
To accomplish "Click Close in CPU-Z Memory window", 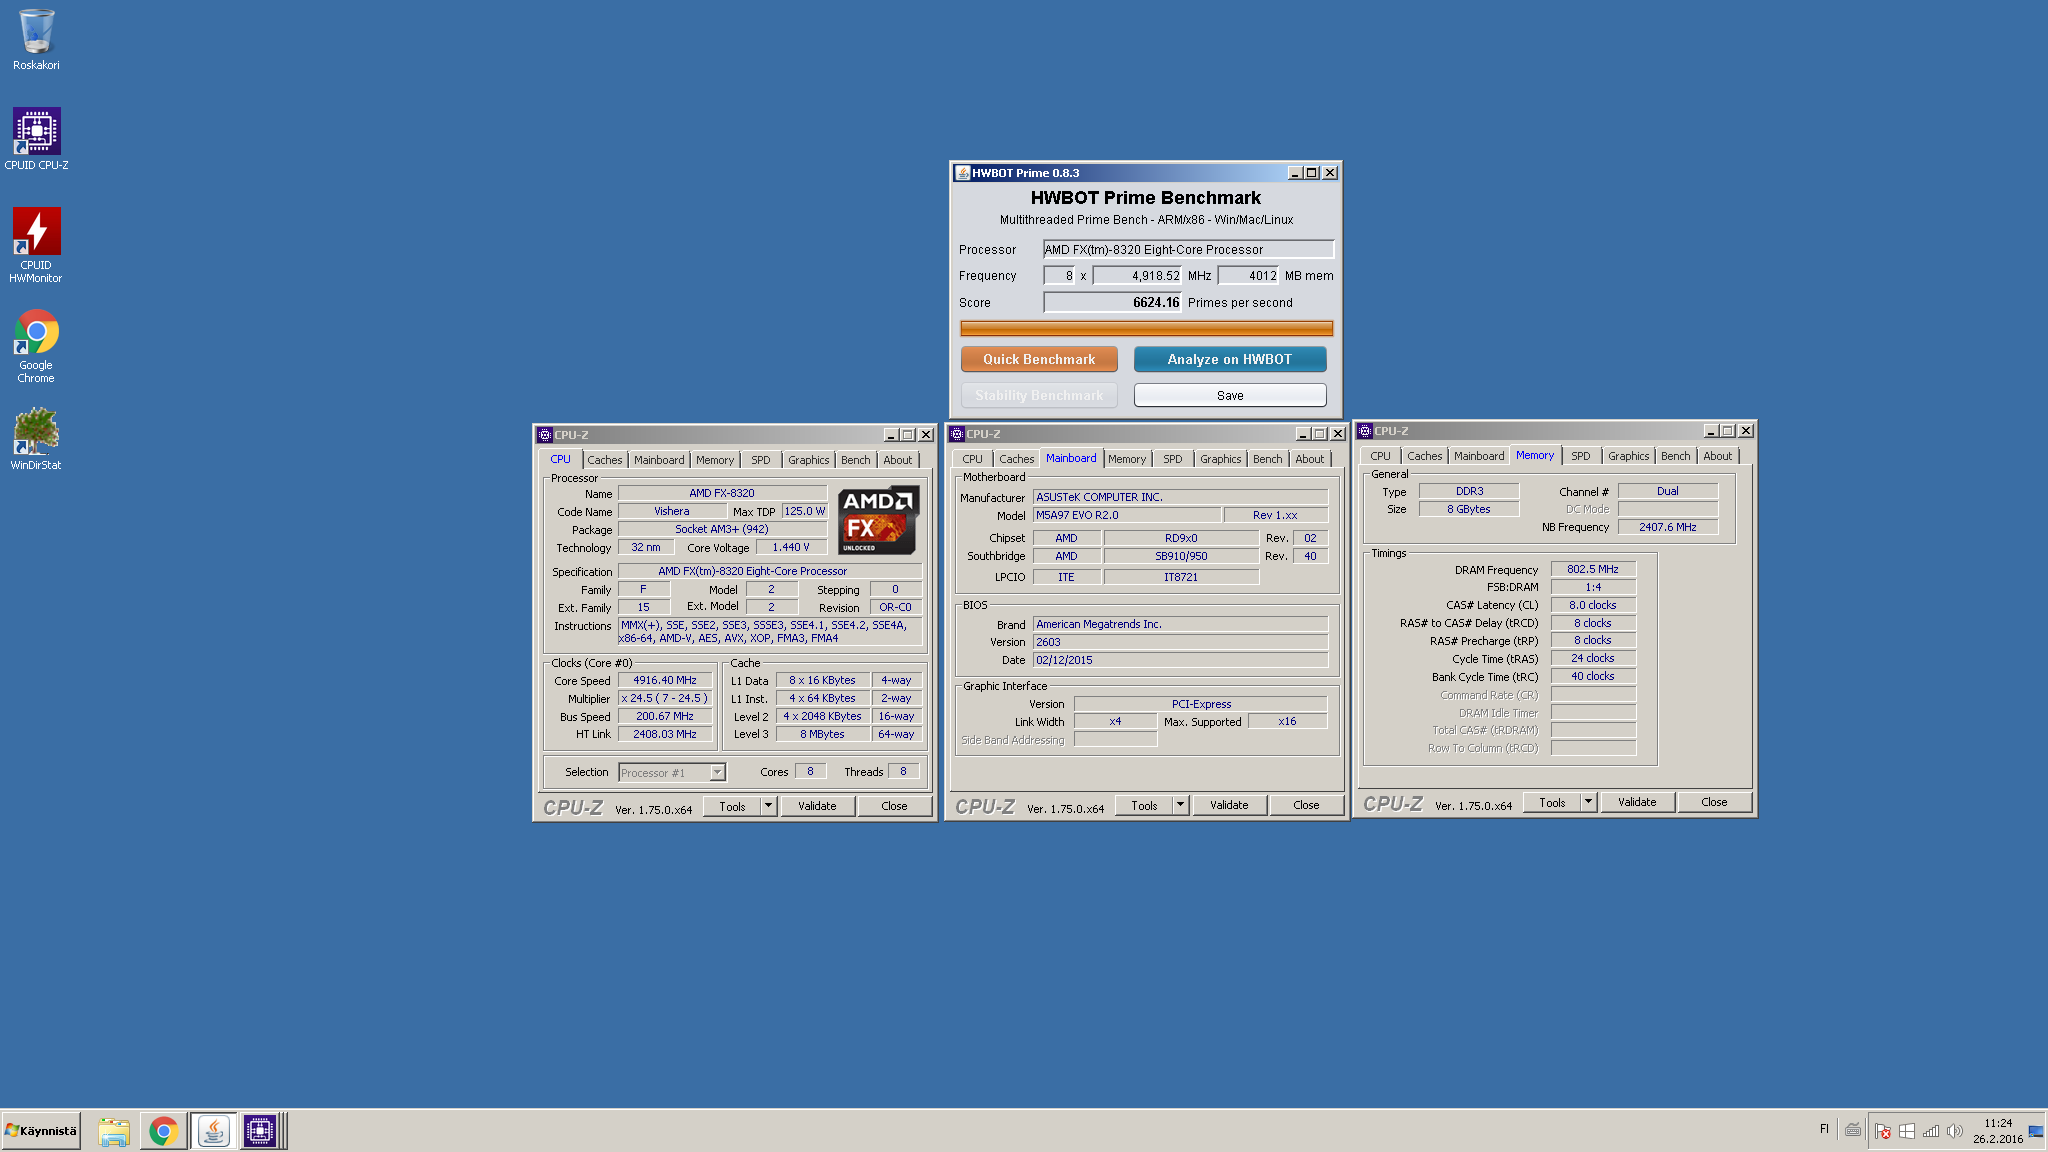I will click(1714, 802).
